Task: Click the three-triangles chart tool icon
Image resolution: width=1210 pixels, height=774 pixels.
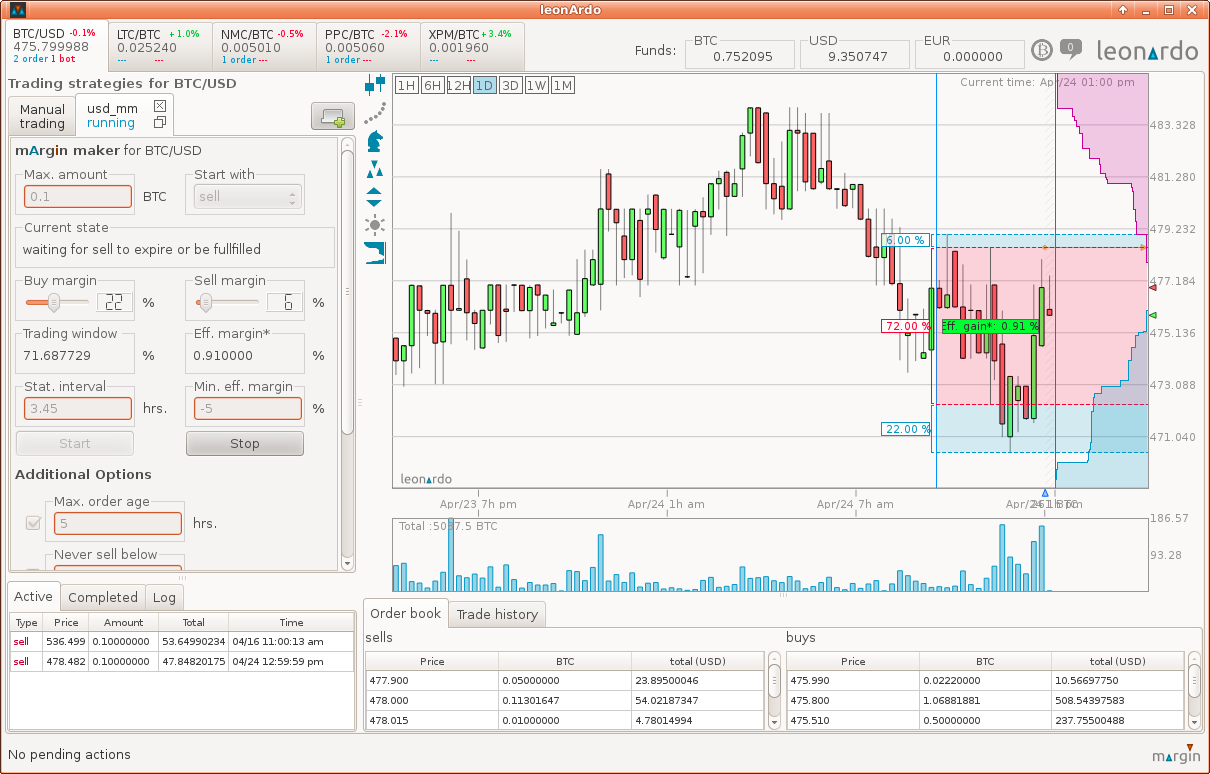Action: tap(375, 168)
